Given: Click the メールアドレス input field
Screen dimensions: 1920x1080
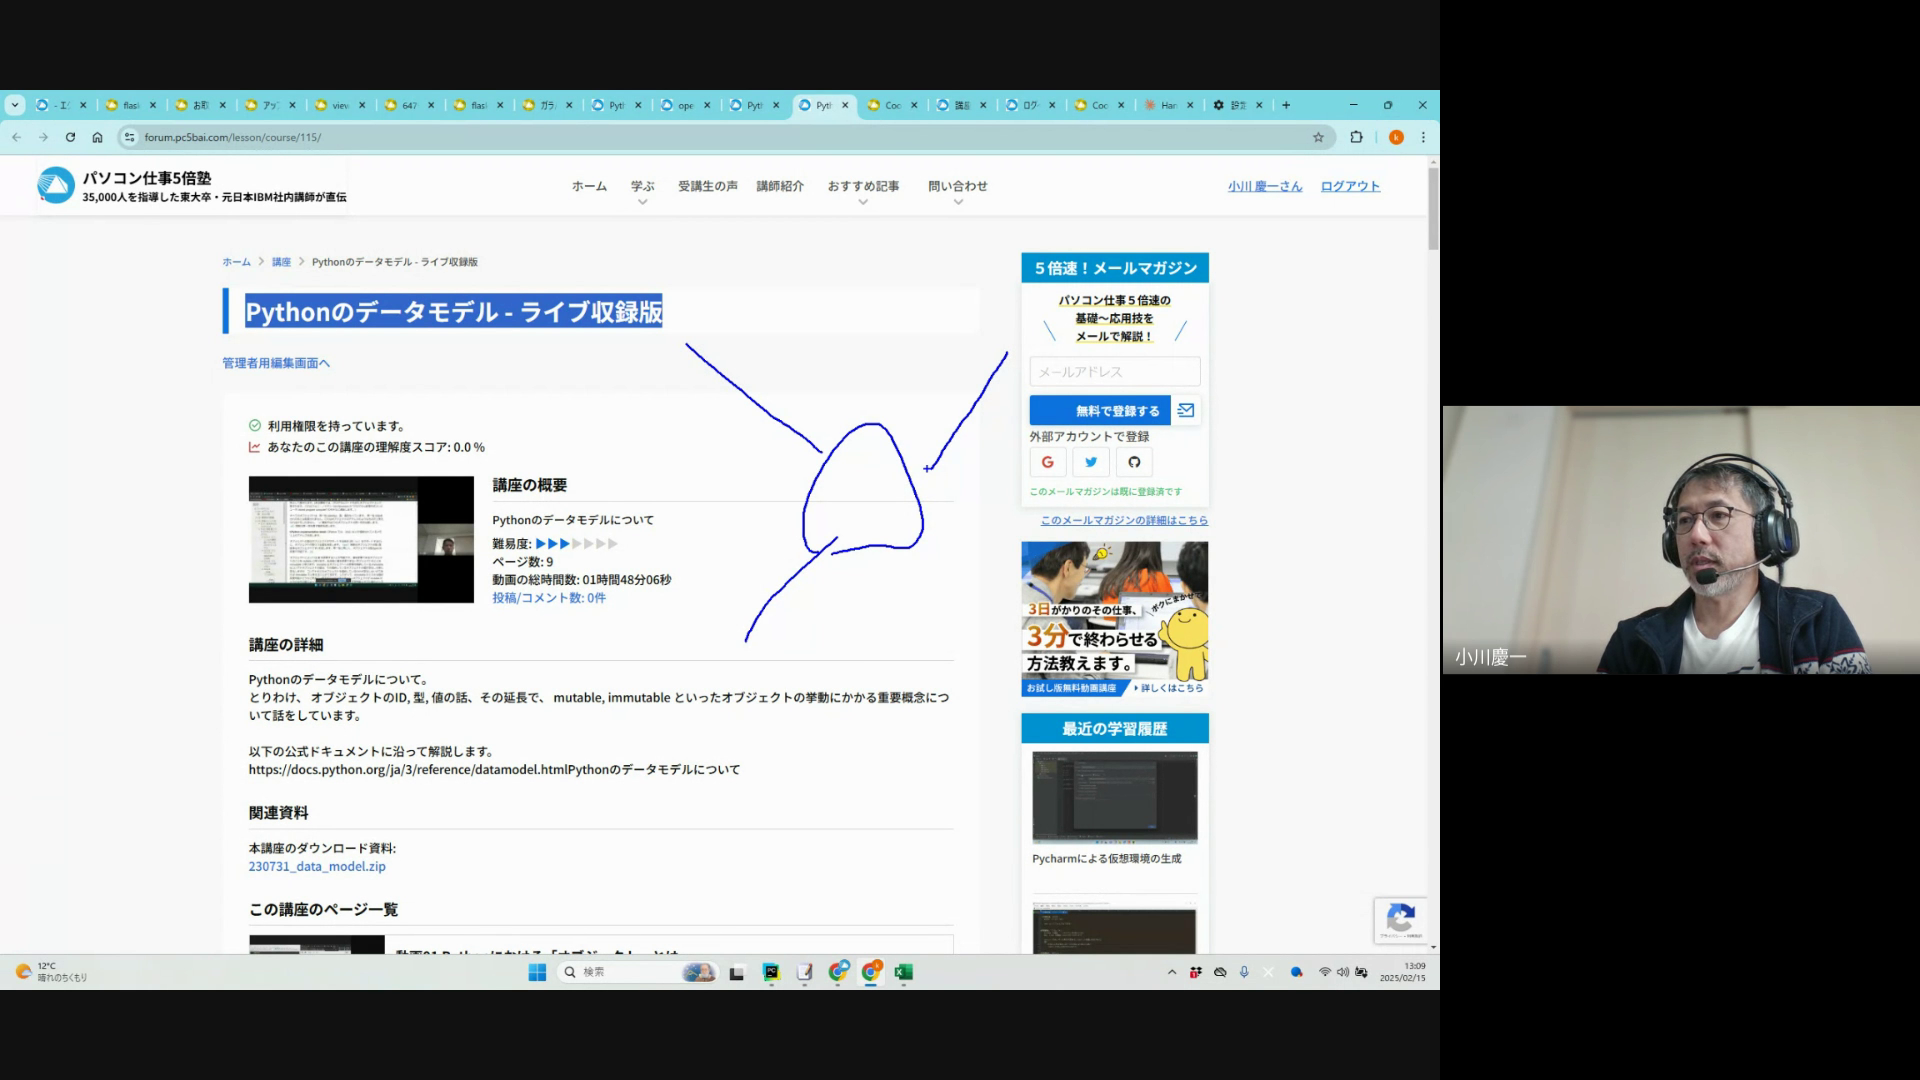Looking at the screenshot, I should click(1114, 371).
